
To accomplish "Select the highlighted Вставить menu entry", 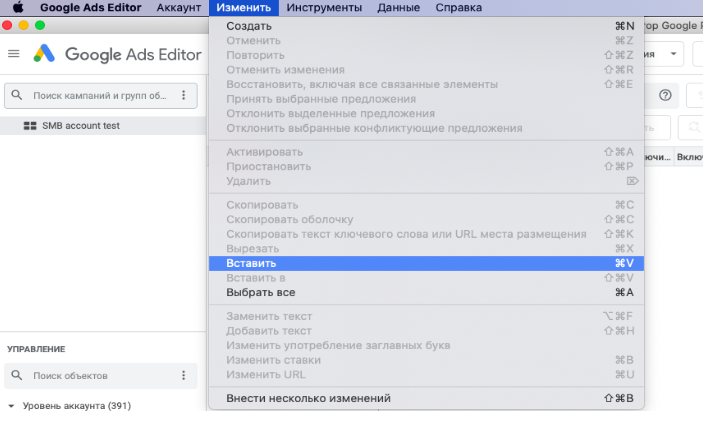I will (x=426, y=263).
